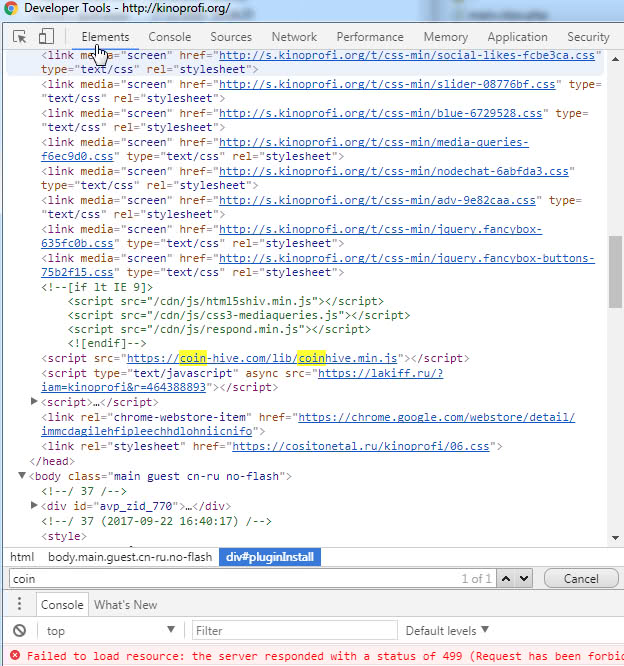
Task: Open the Network tab
Action: 294,37
